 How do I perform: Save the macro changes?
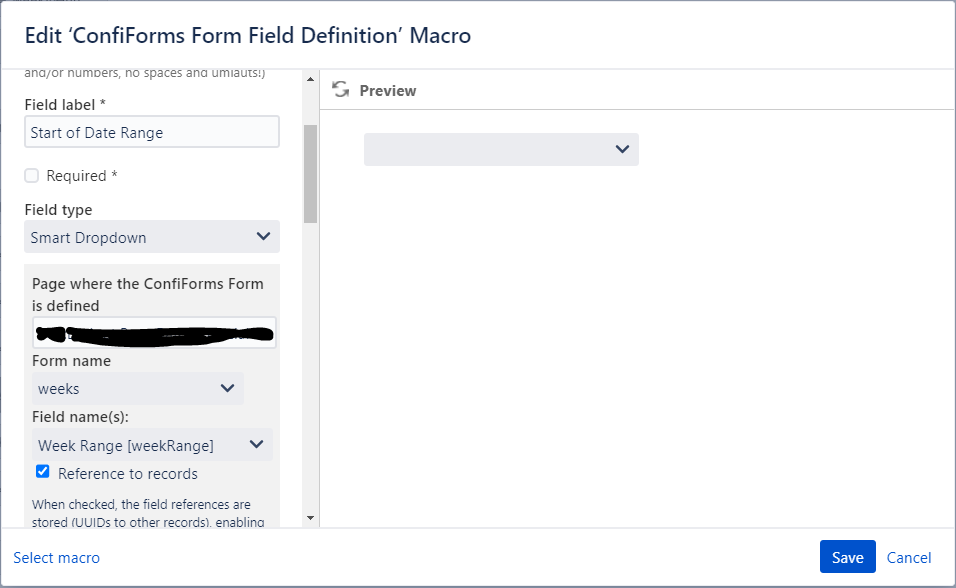pos(847,557)
